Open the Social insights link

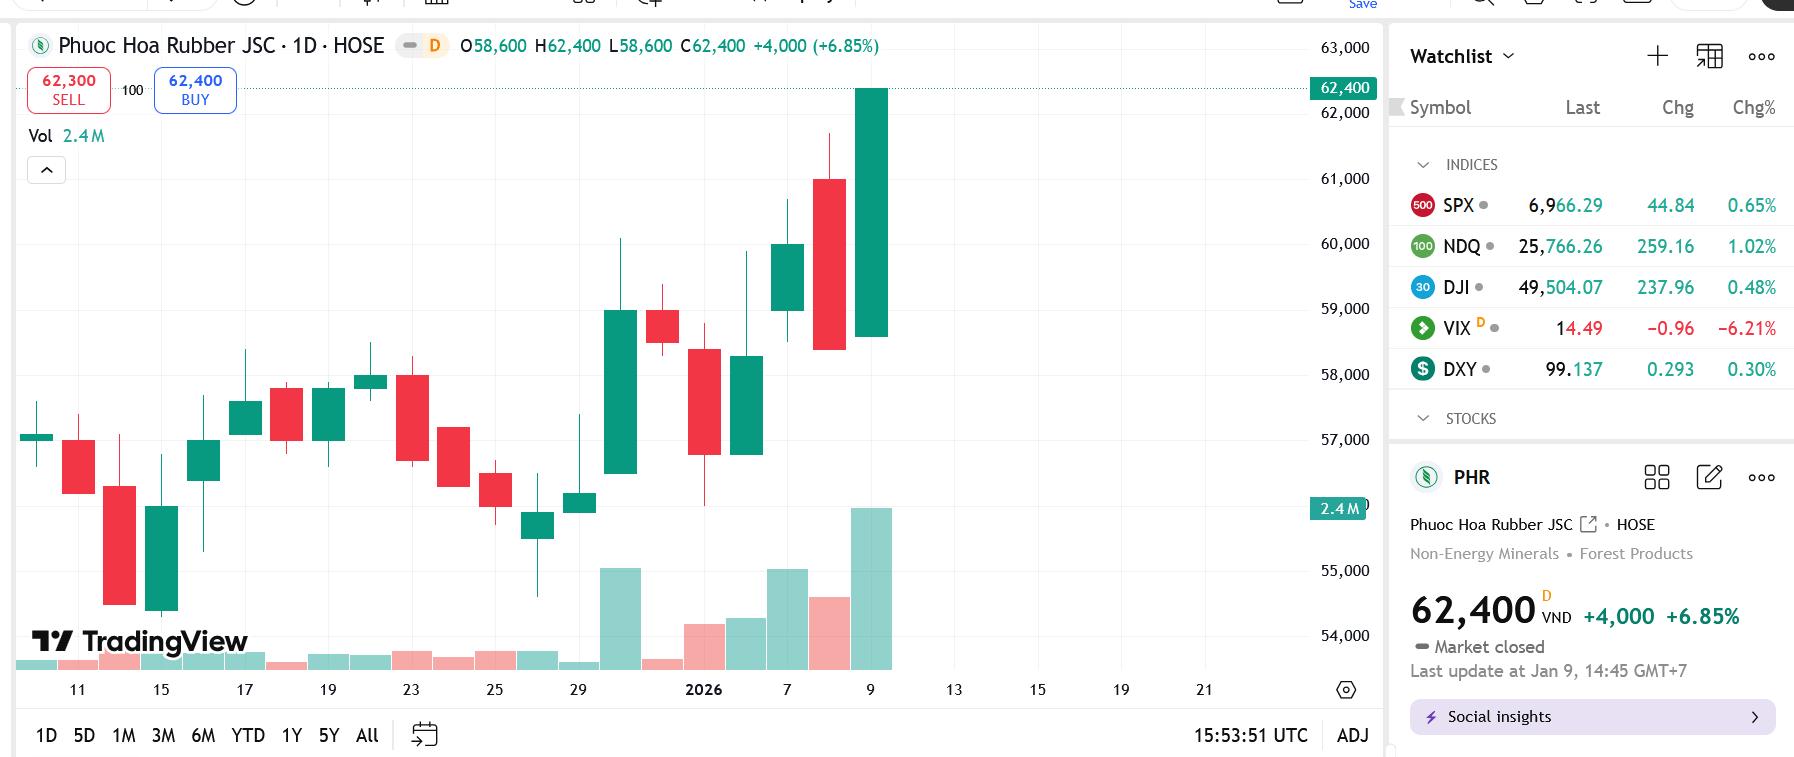tap(1591, 717)
